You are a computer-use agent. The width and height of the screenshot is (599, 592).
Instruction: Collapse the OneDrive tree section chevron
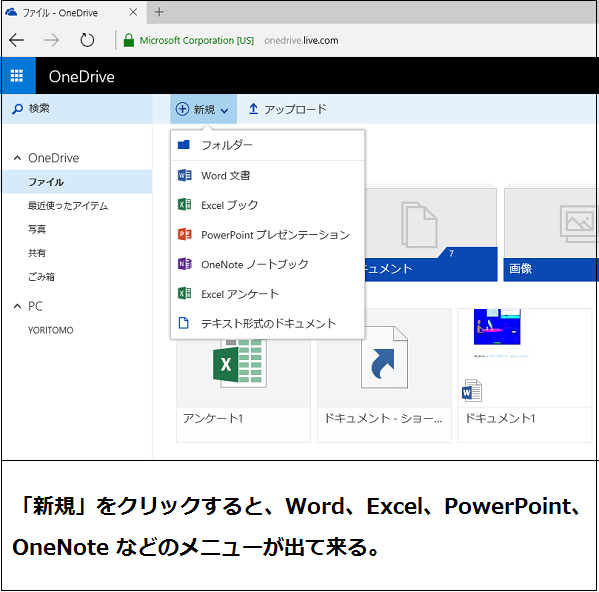coord(17,158)
